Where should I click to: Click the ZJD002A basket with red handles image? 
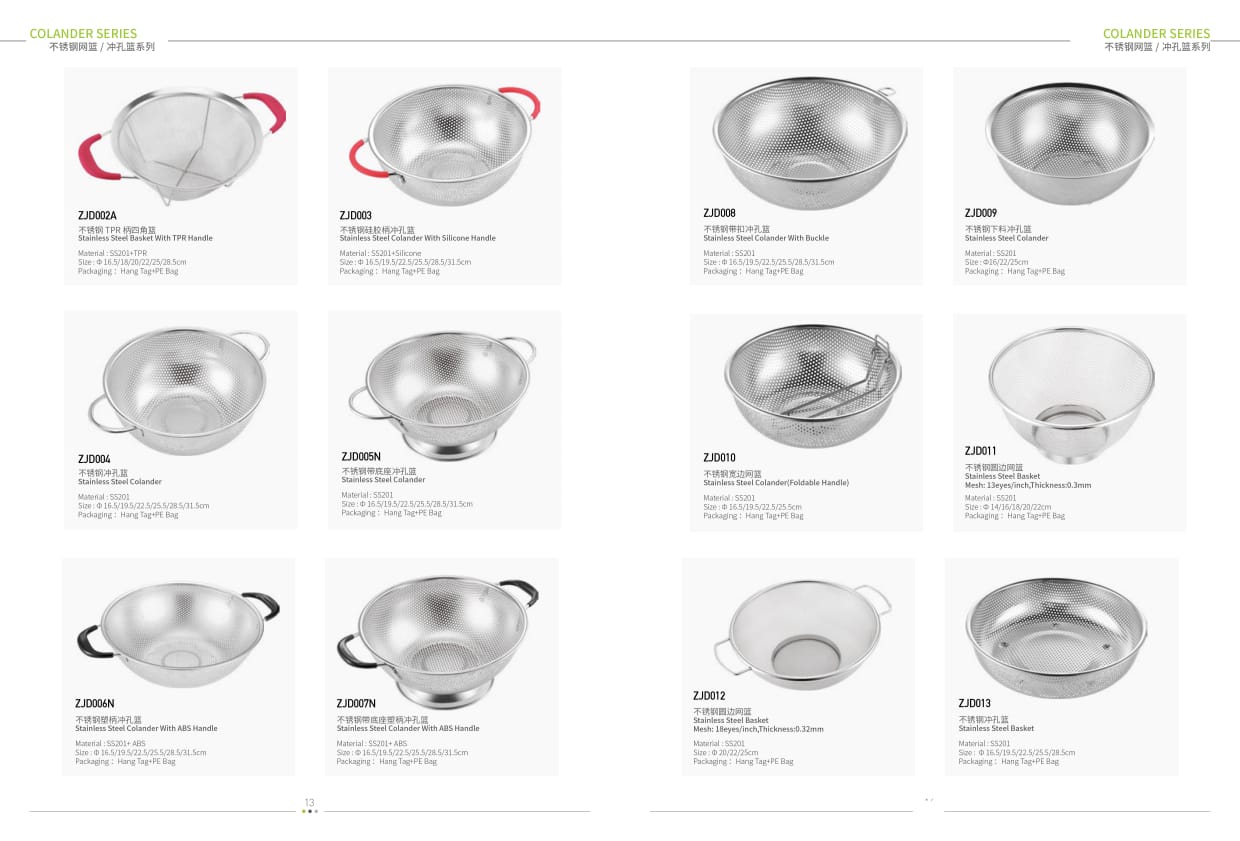click(x=182, y=143)
